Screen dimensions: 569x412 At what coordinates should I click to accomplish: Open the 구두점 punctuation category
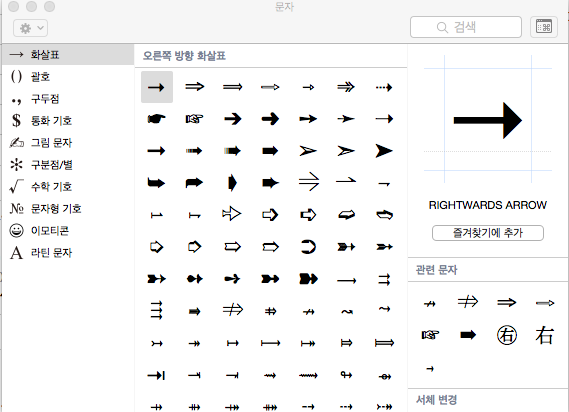point(68,99)
